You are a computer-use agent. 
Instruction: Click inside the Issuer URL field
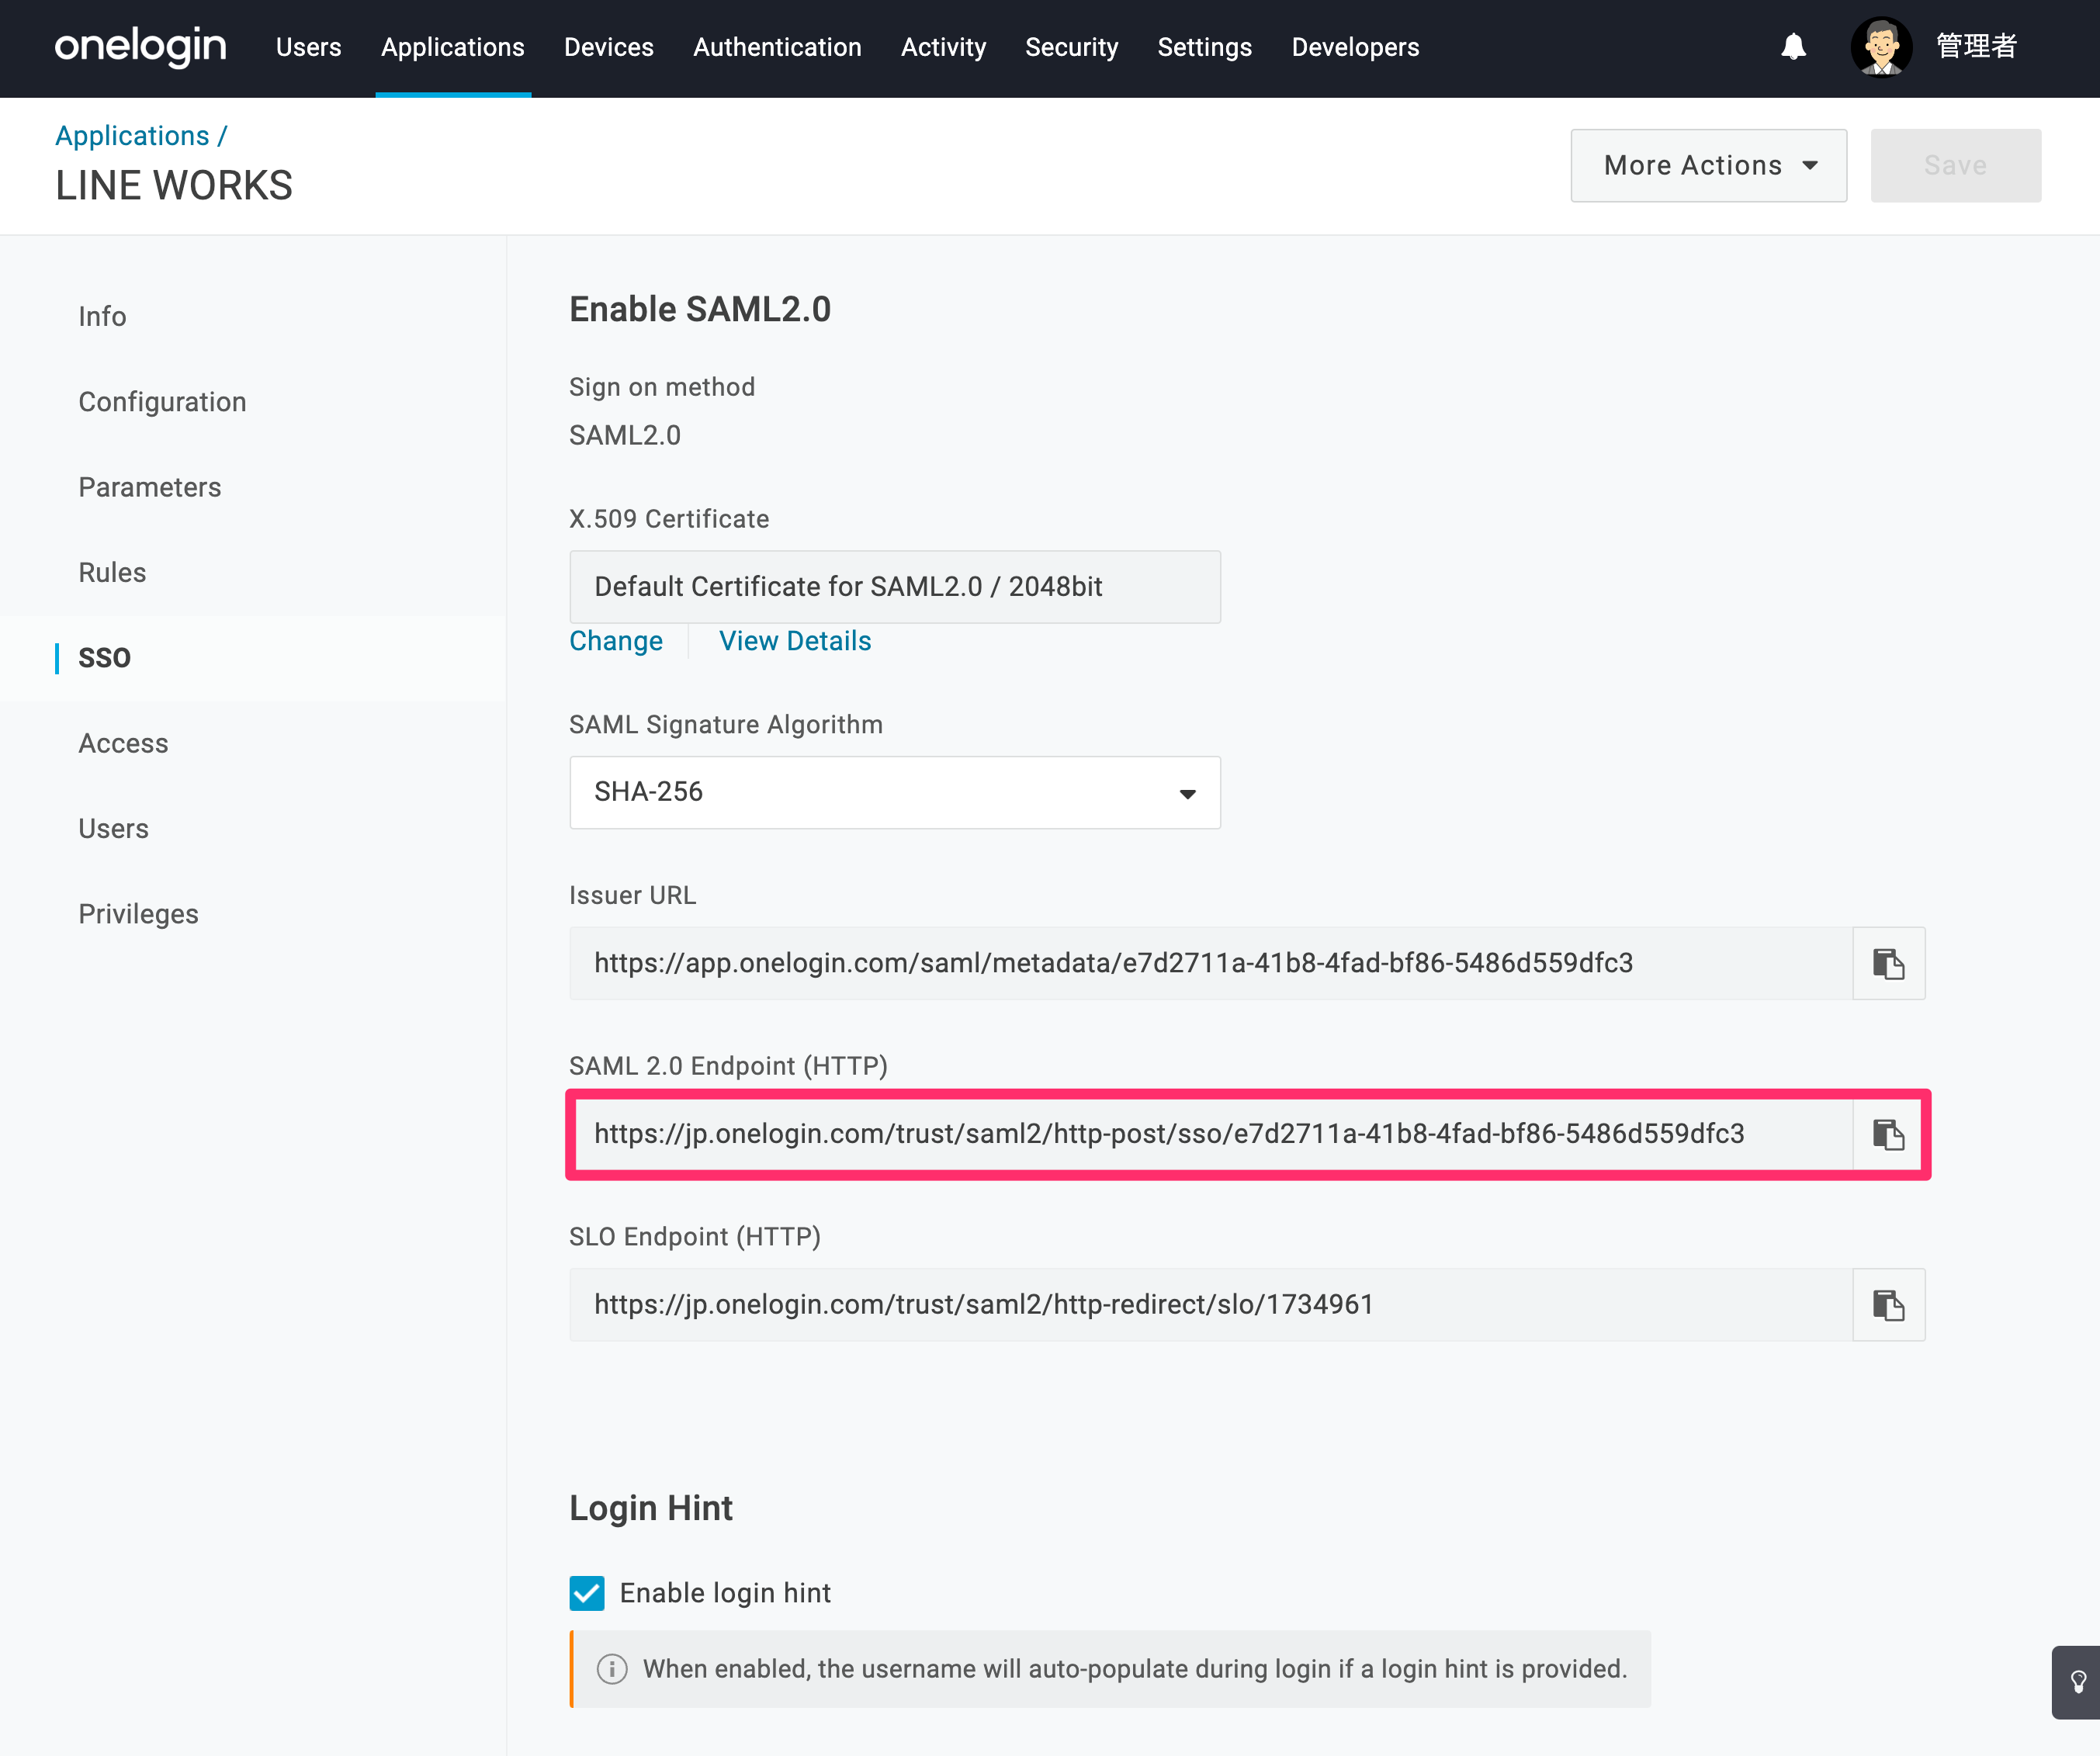pyautogui.click(x=1211, y=963)
